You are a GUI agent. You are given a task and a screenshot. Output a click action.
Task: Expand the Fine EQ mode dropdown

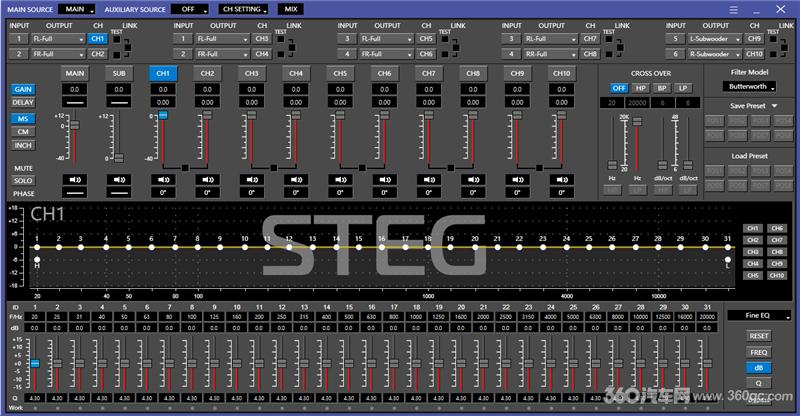click(759, 315)
